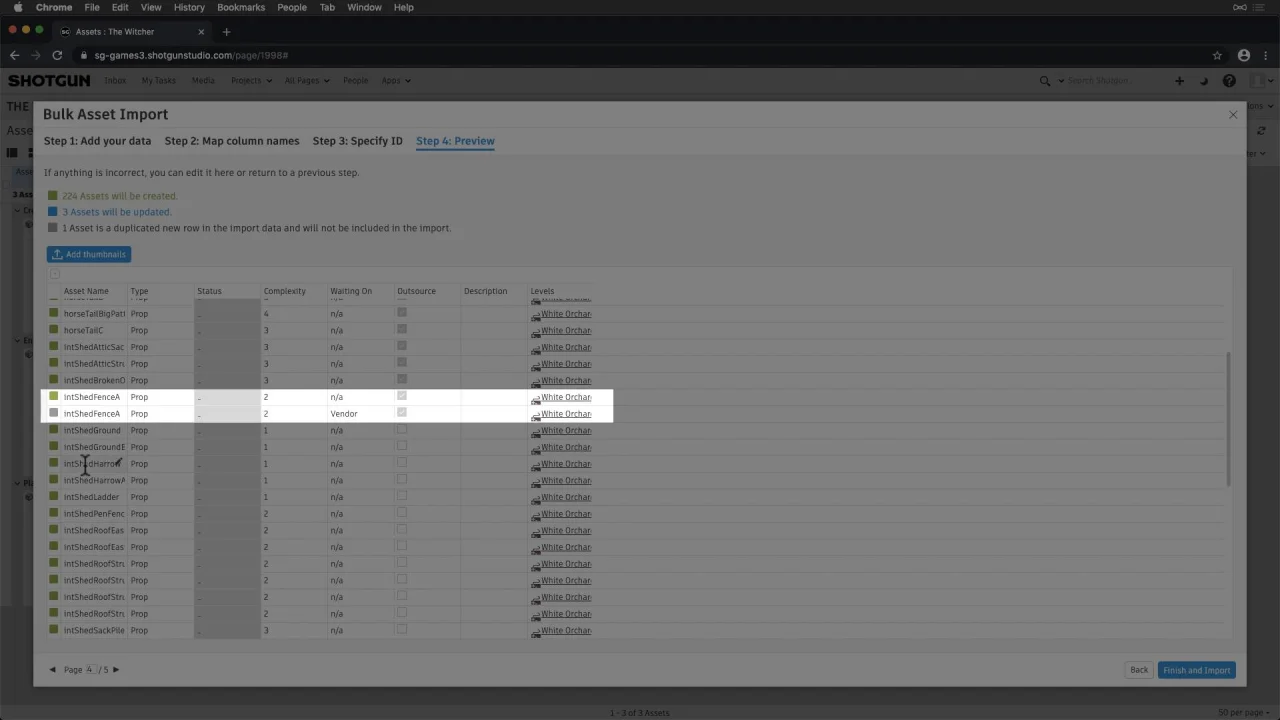Select the Step 4: Preview tab

[455, 141]
